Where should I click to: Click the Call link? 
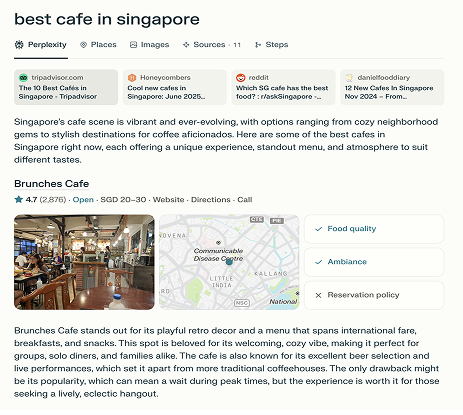pos(245,200)
